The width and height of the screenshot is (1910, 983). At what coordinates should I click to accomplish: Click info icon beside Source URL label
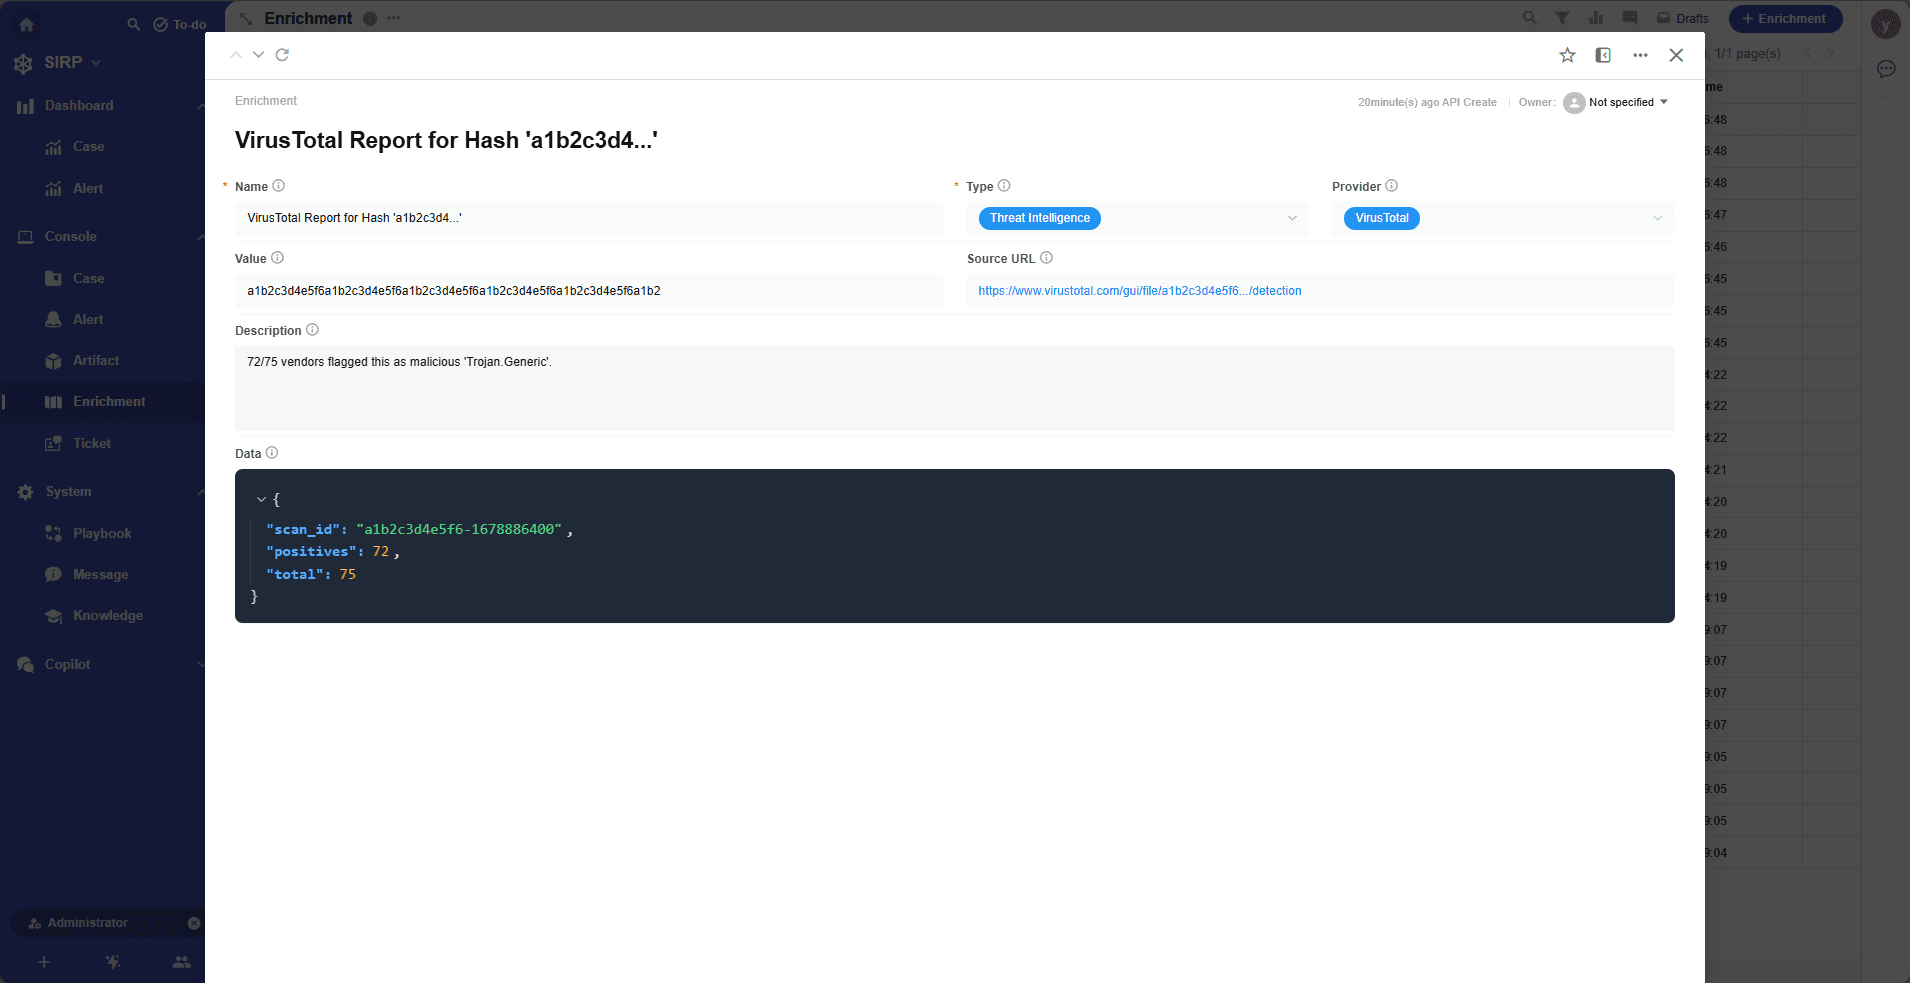1046,258
